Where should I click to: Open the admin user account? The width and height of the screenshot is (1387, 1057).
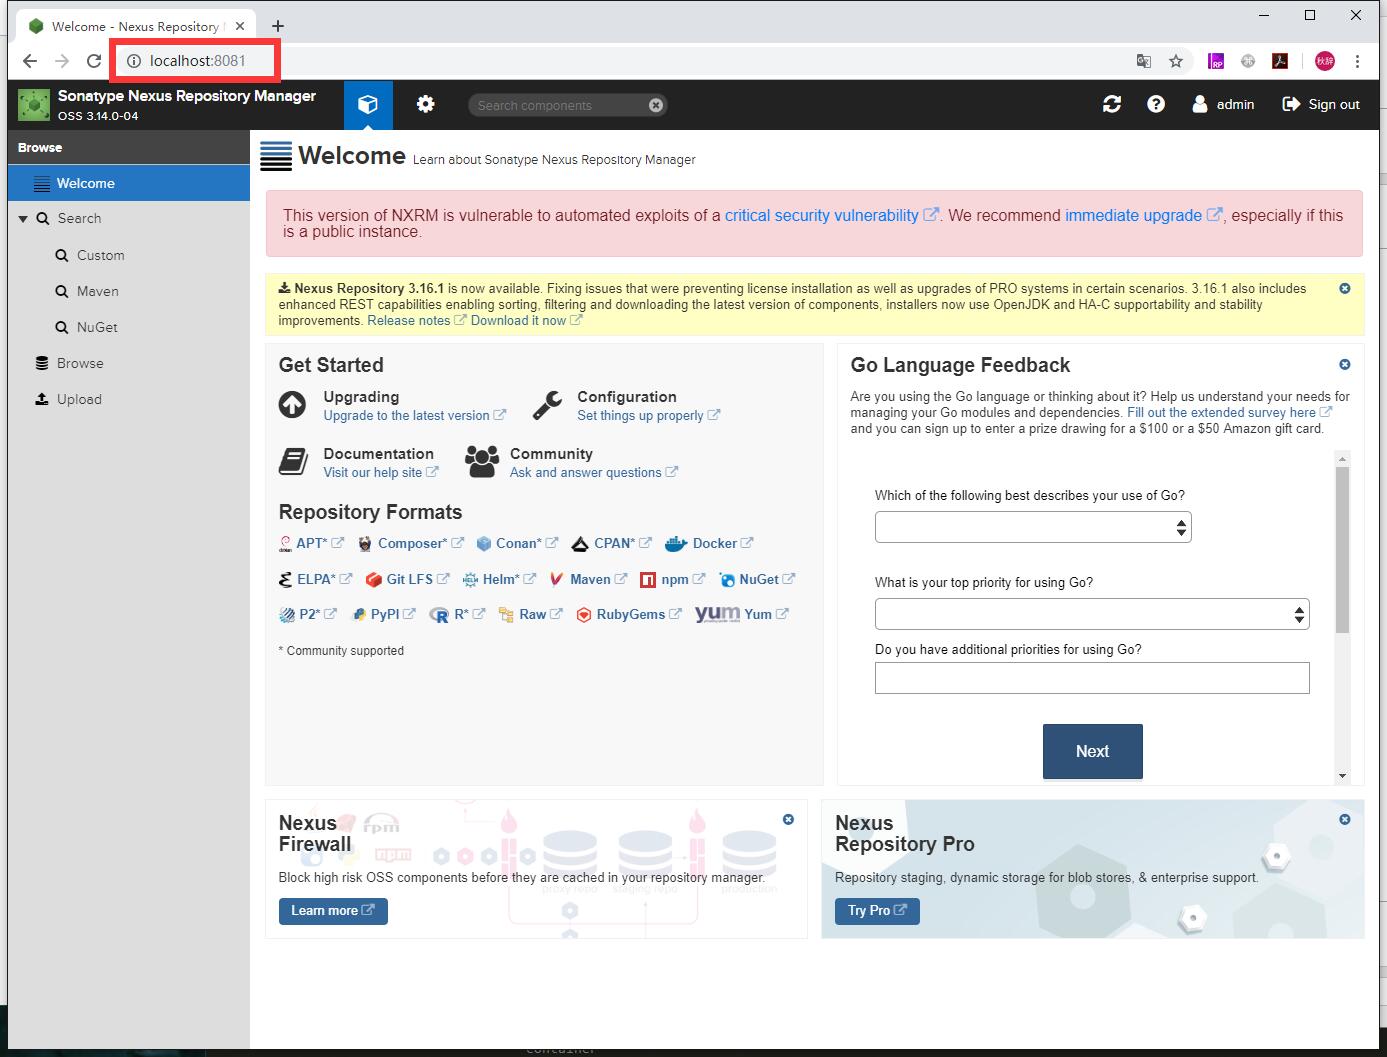[x=1223, y=104]
